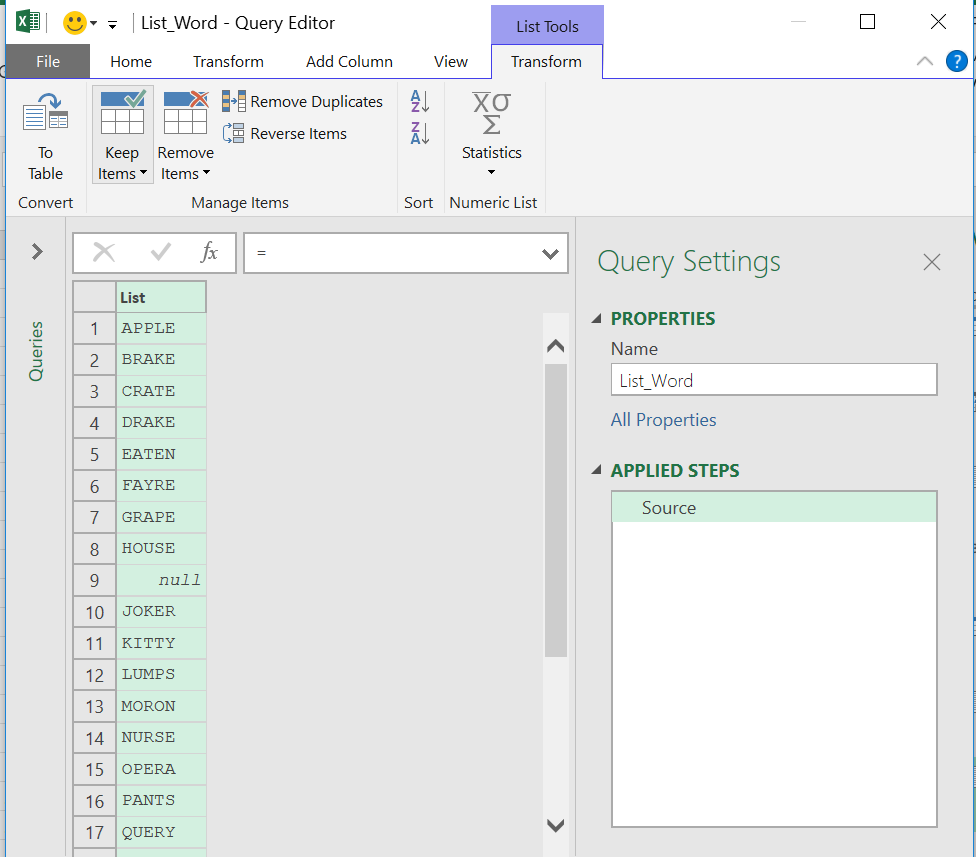Click the table corner select-all cell
This screenshot has width=976, height=857.
(95, 297)
